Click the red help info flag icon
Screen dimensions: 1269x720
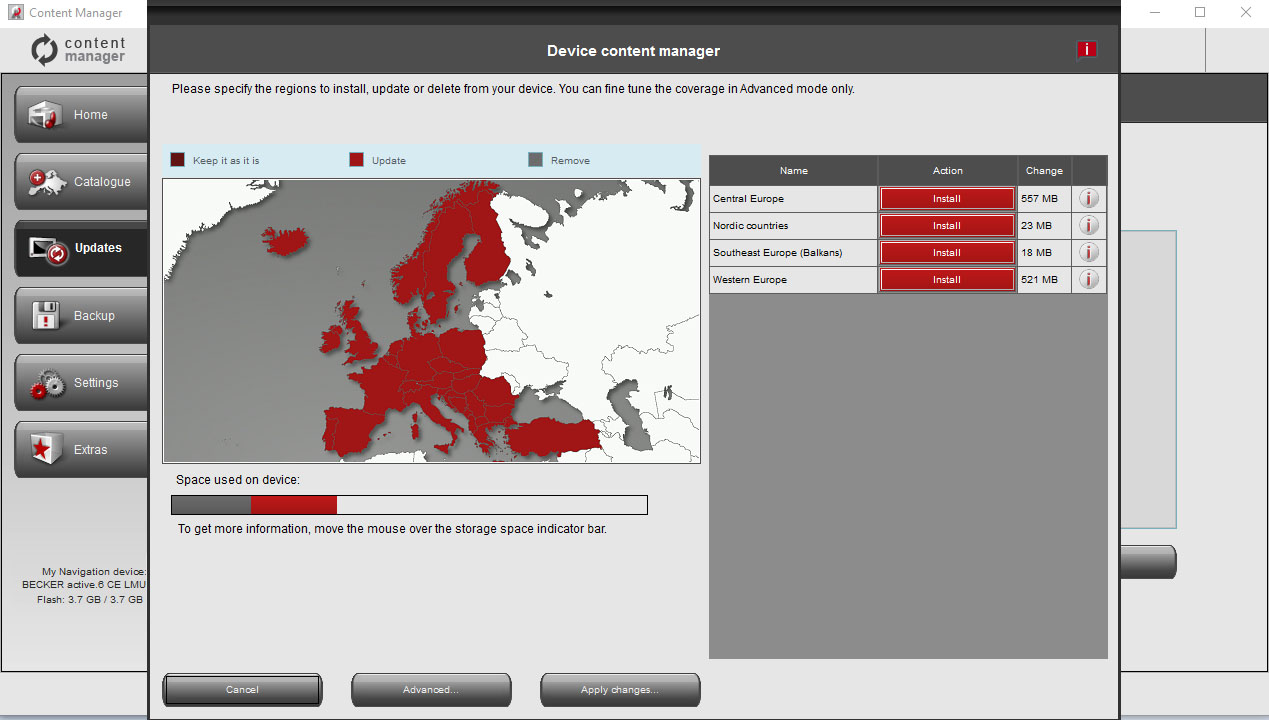click(1086, 50)
